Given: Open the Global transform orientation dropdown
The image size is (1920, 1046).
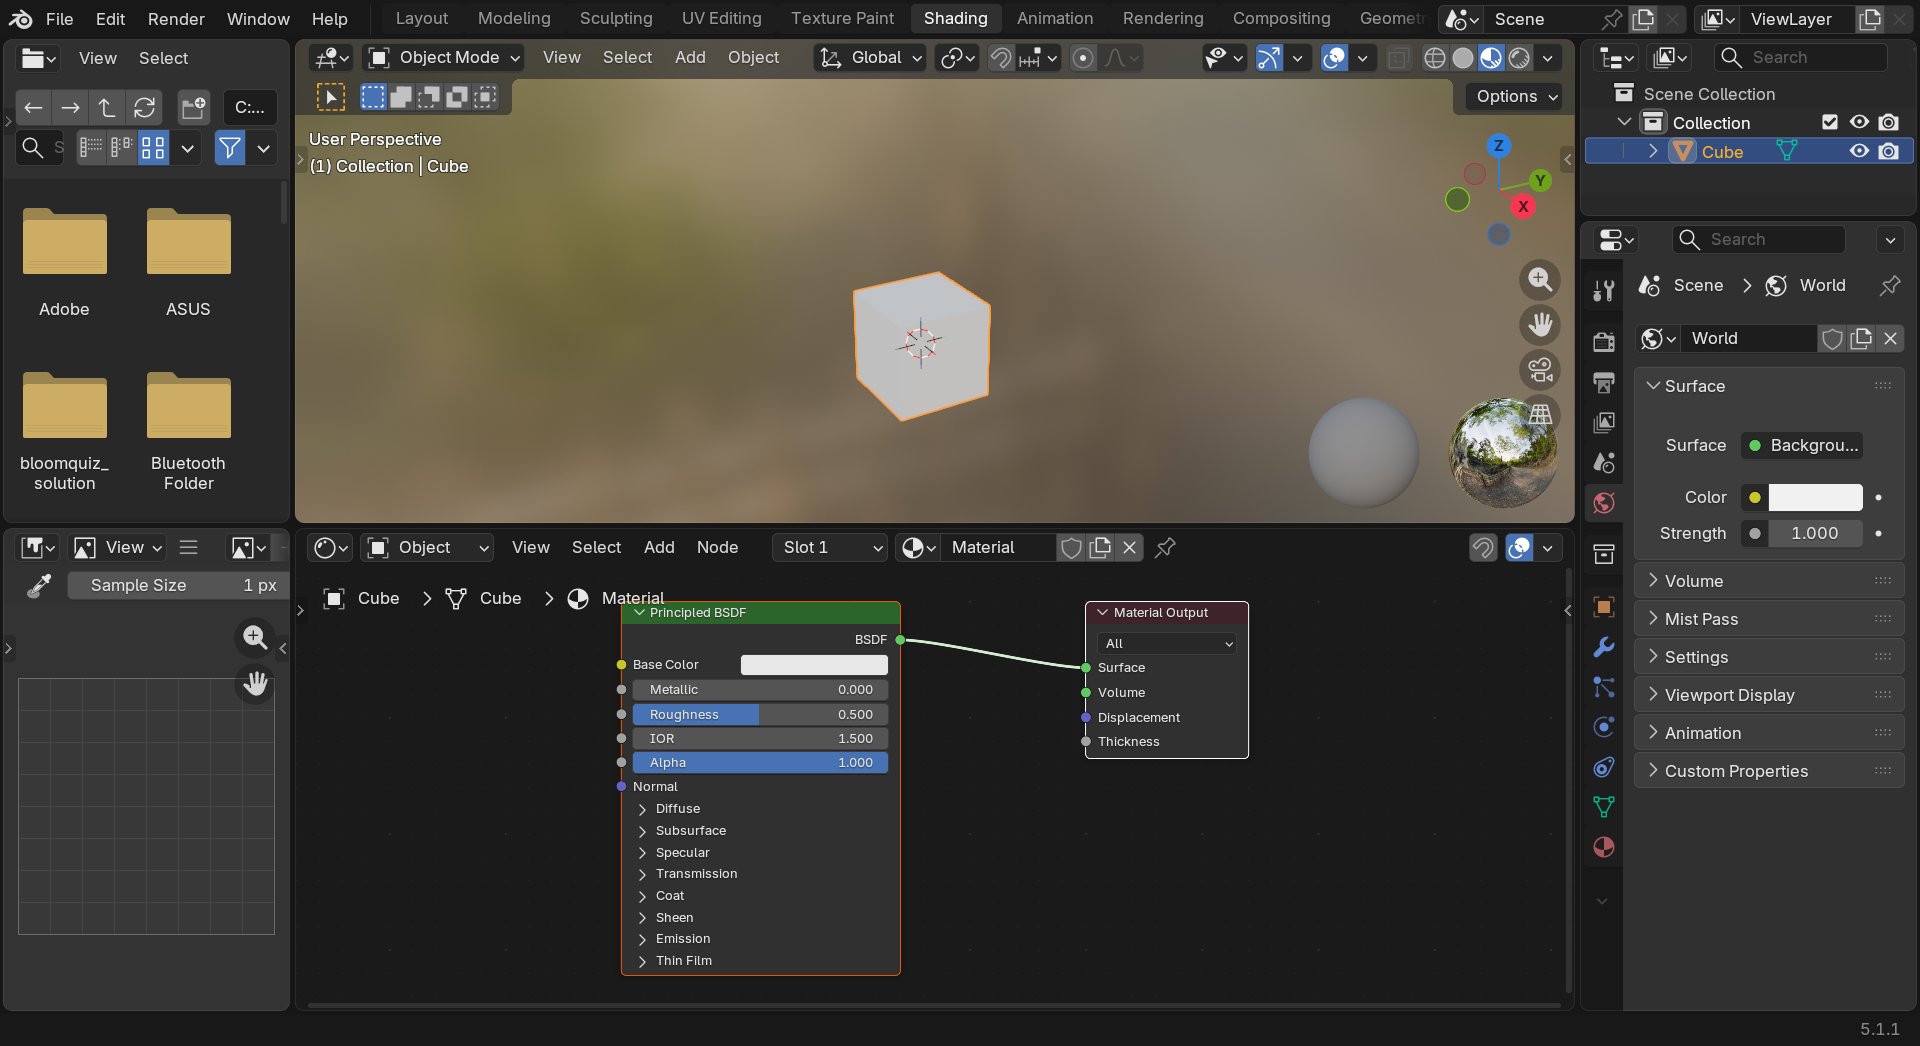Looking at the screenshot, I should pyautogui.click(x=870, y=58).
